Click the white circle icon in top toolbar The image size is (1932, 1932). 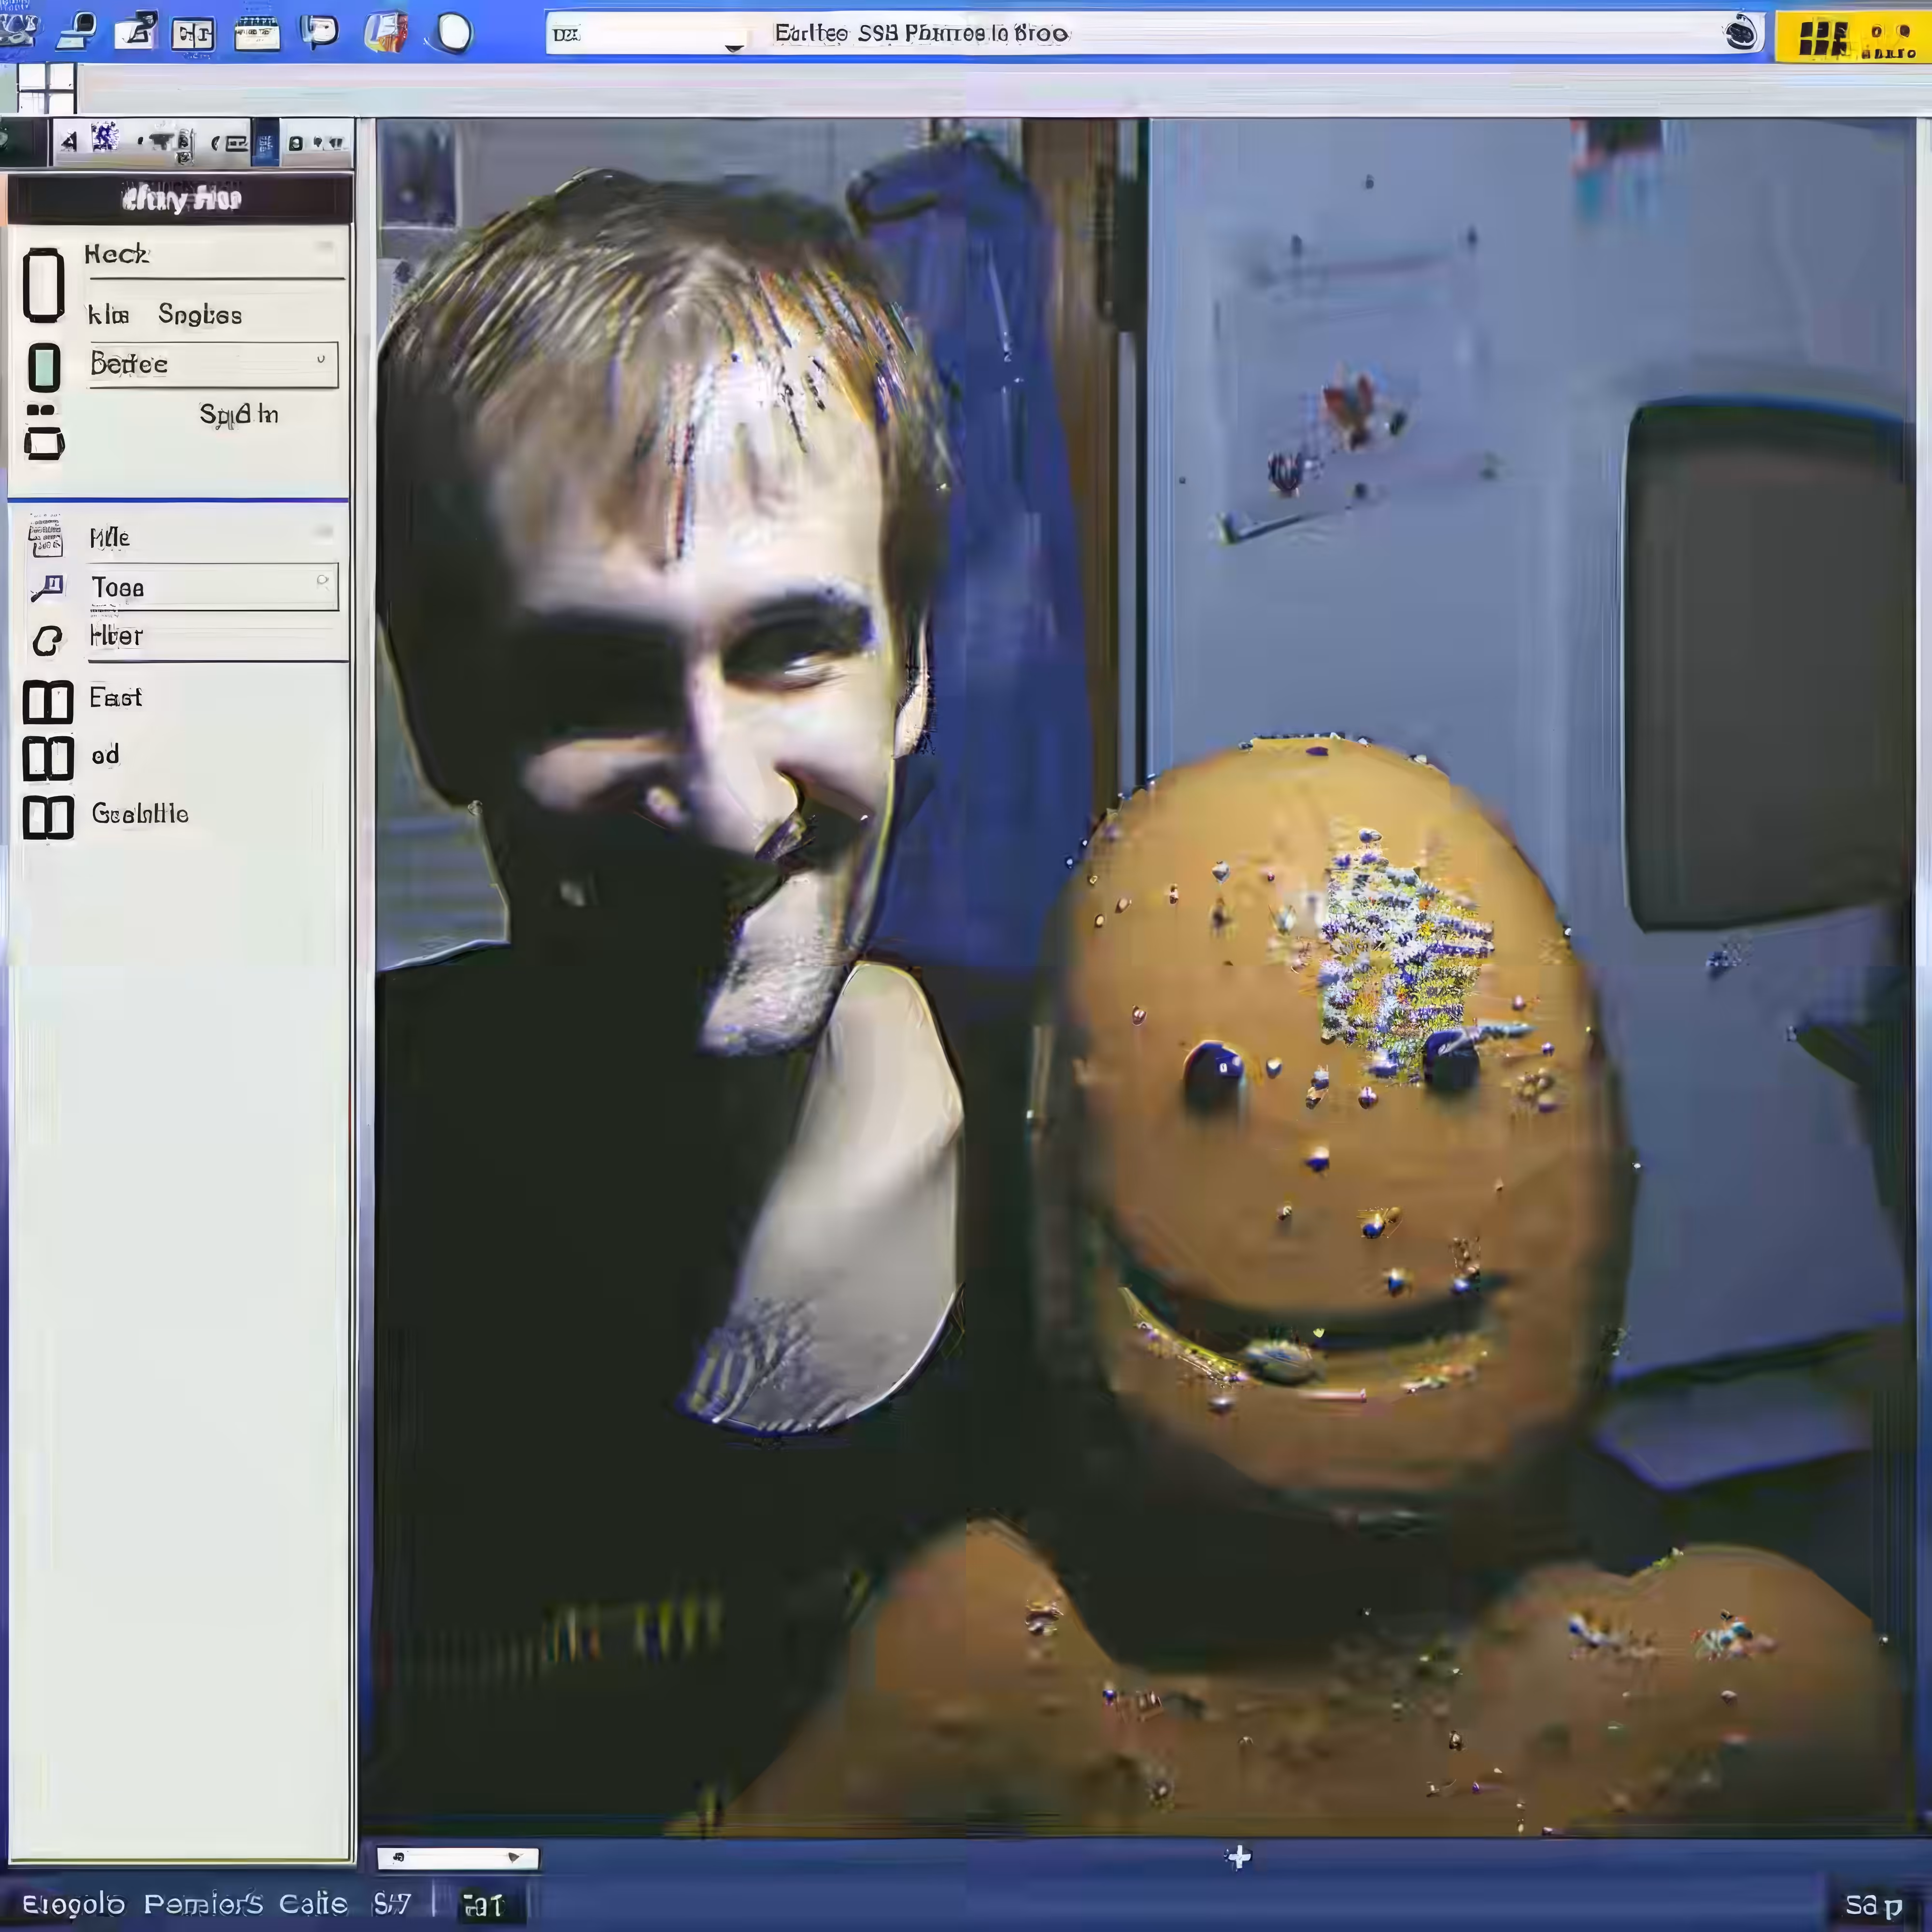[453, 32]
